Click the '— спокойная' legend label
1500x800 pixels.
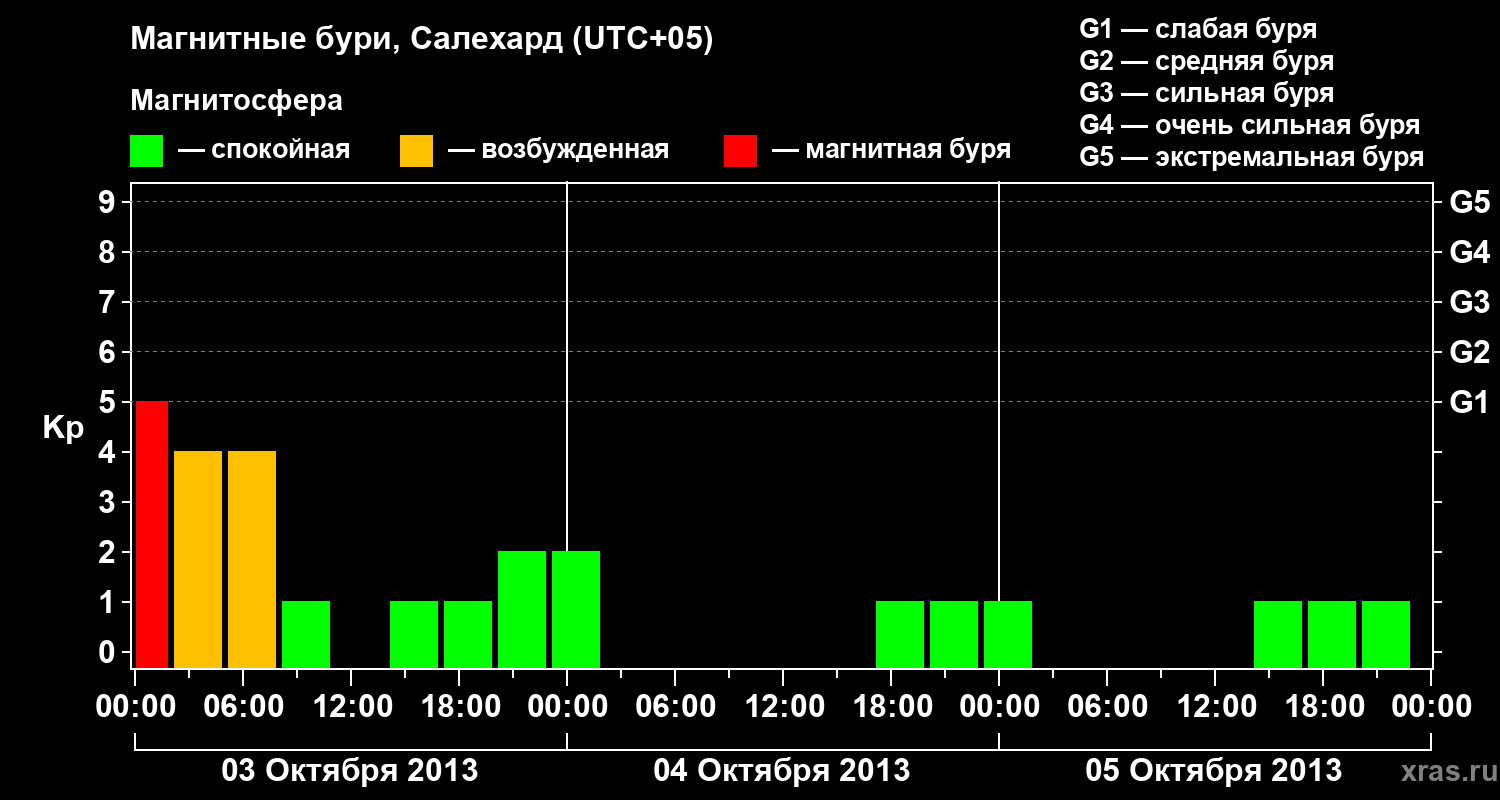pos(264,150)
